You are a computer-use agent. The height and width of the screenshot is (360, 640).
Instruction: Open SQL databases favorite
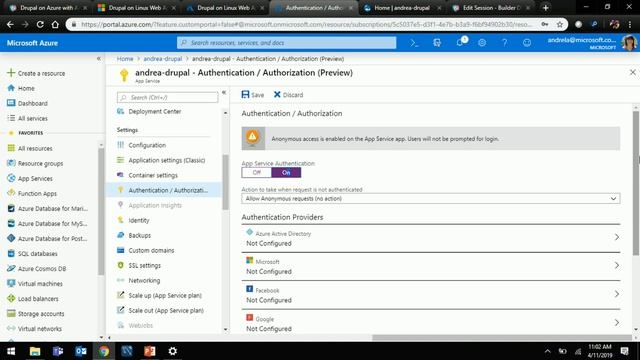[x=37, y=253]
